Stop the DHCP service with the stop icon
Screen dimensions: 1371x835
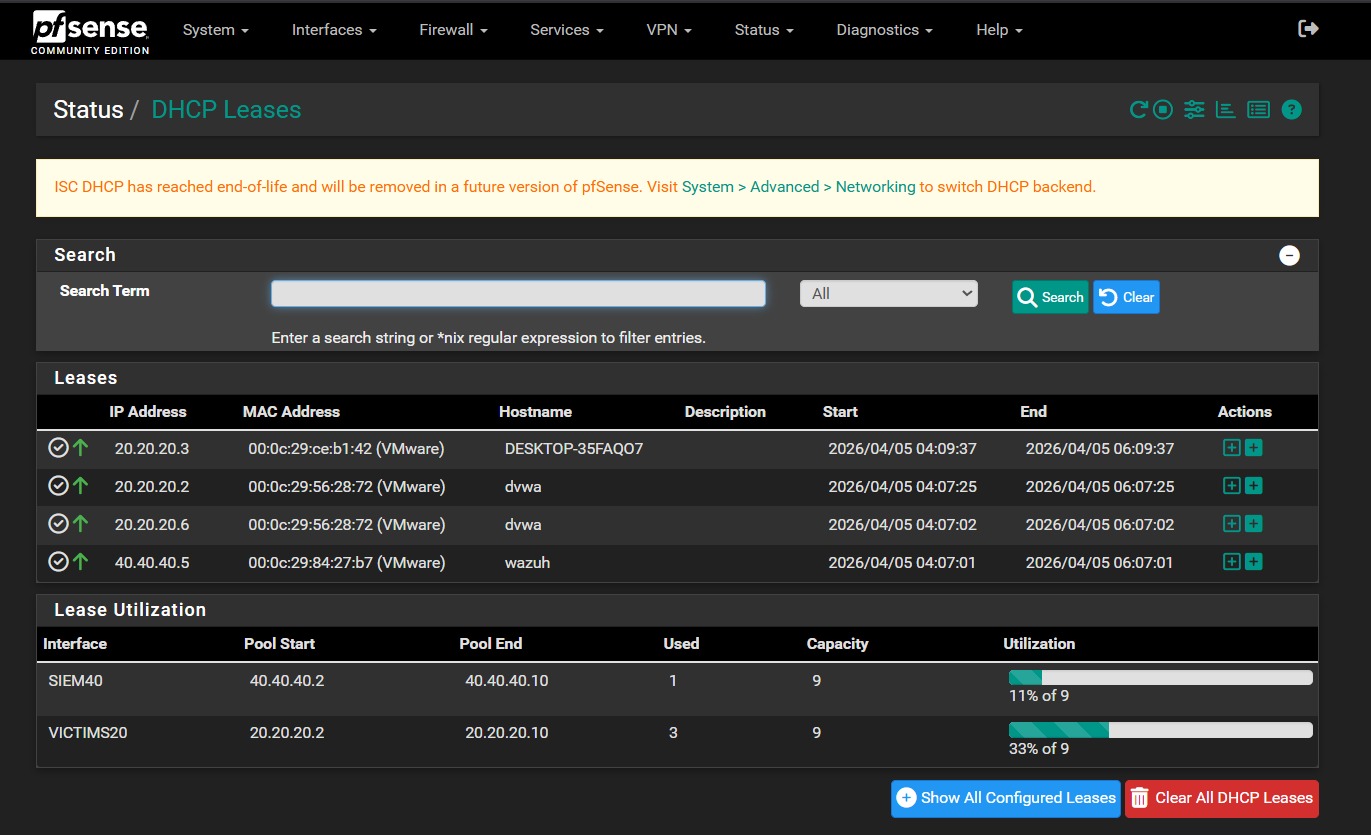click(1162, 110)
